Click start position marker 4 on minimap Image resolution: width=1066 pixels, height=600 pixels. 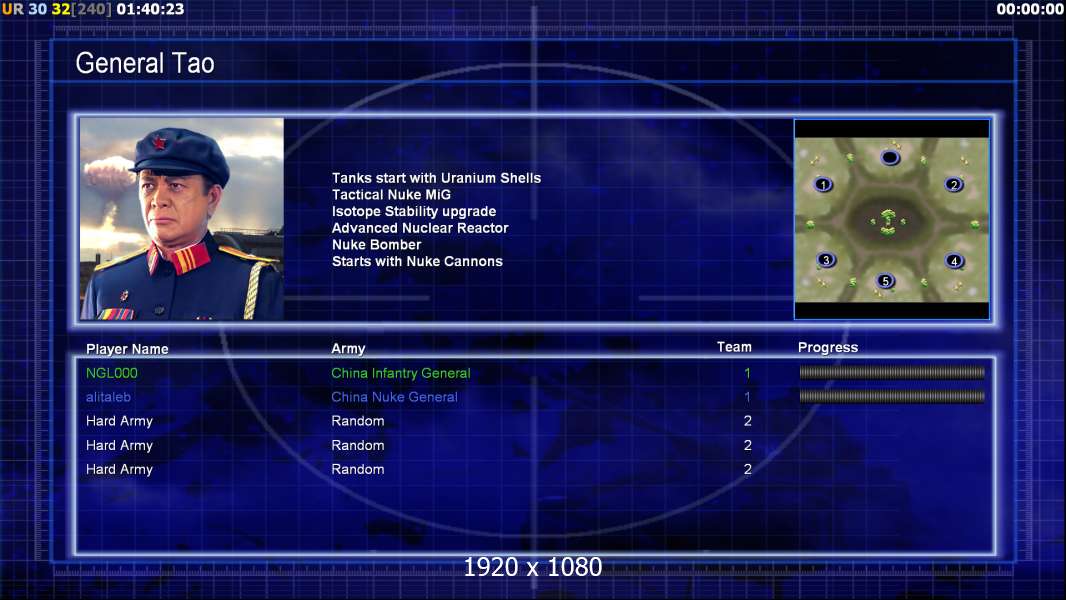point(955,261)
